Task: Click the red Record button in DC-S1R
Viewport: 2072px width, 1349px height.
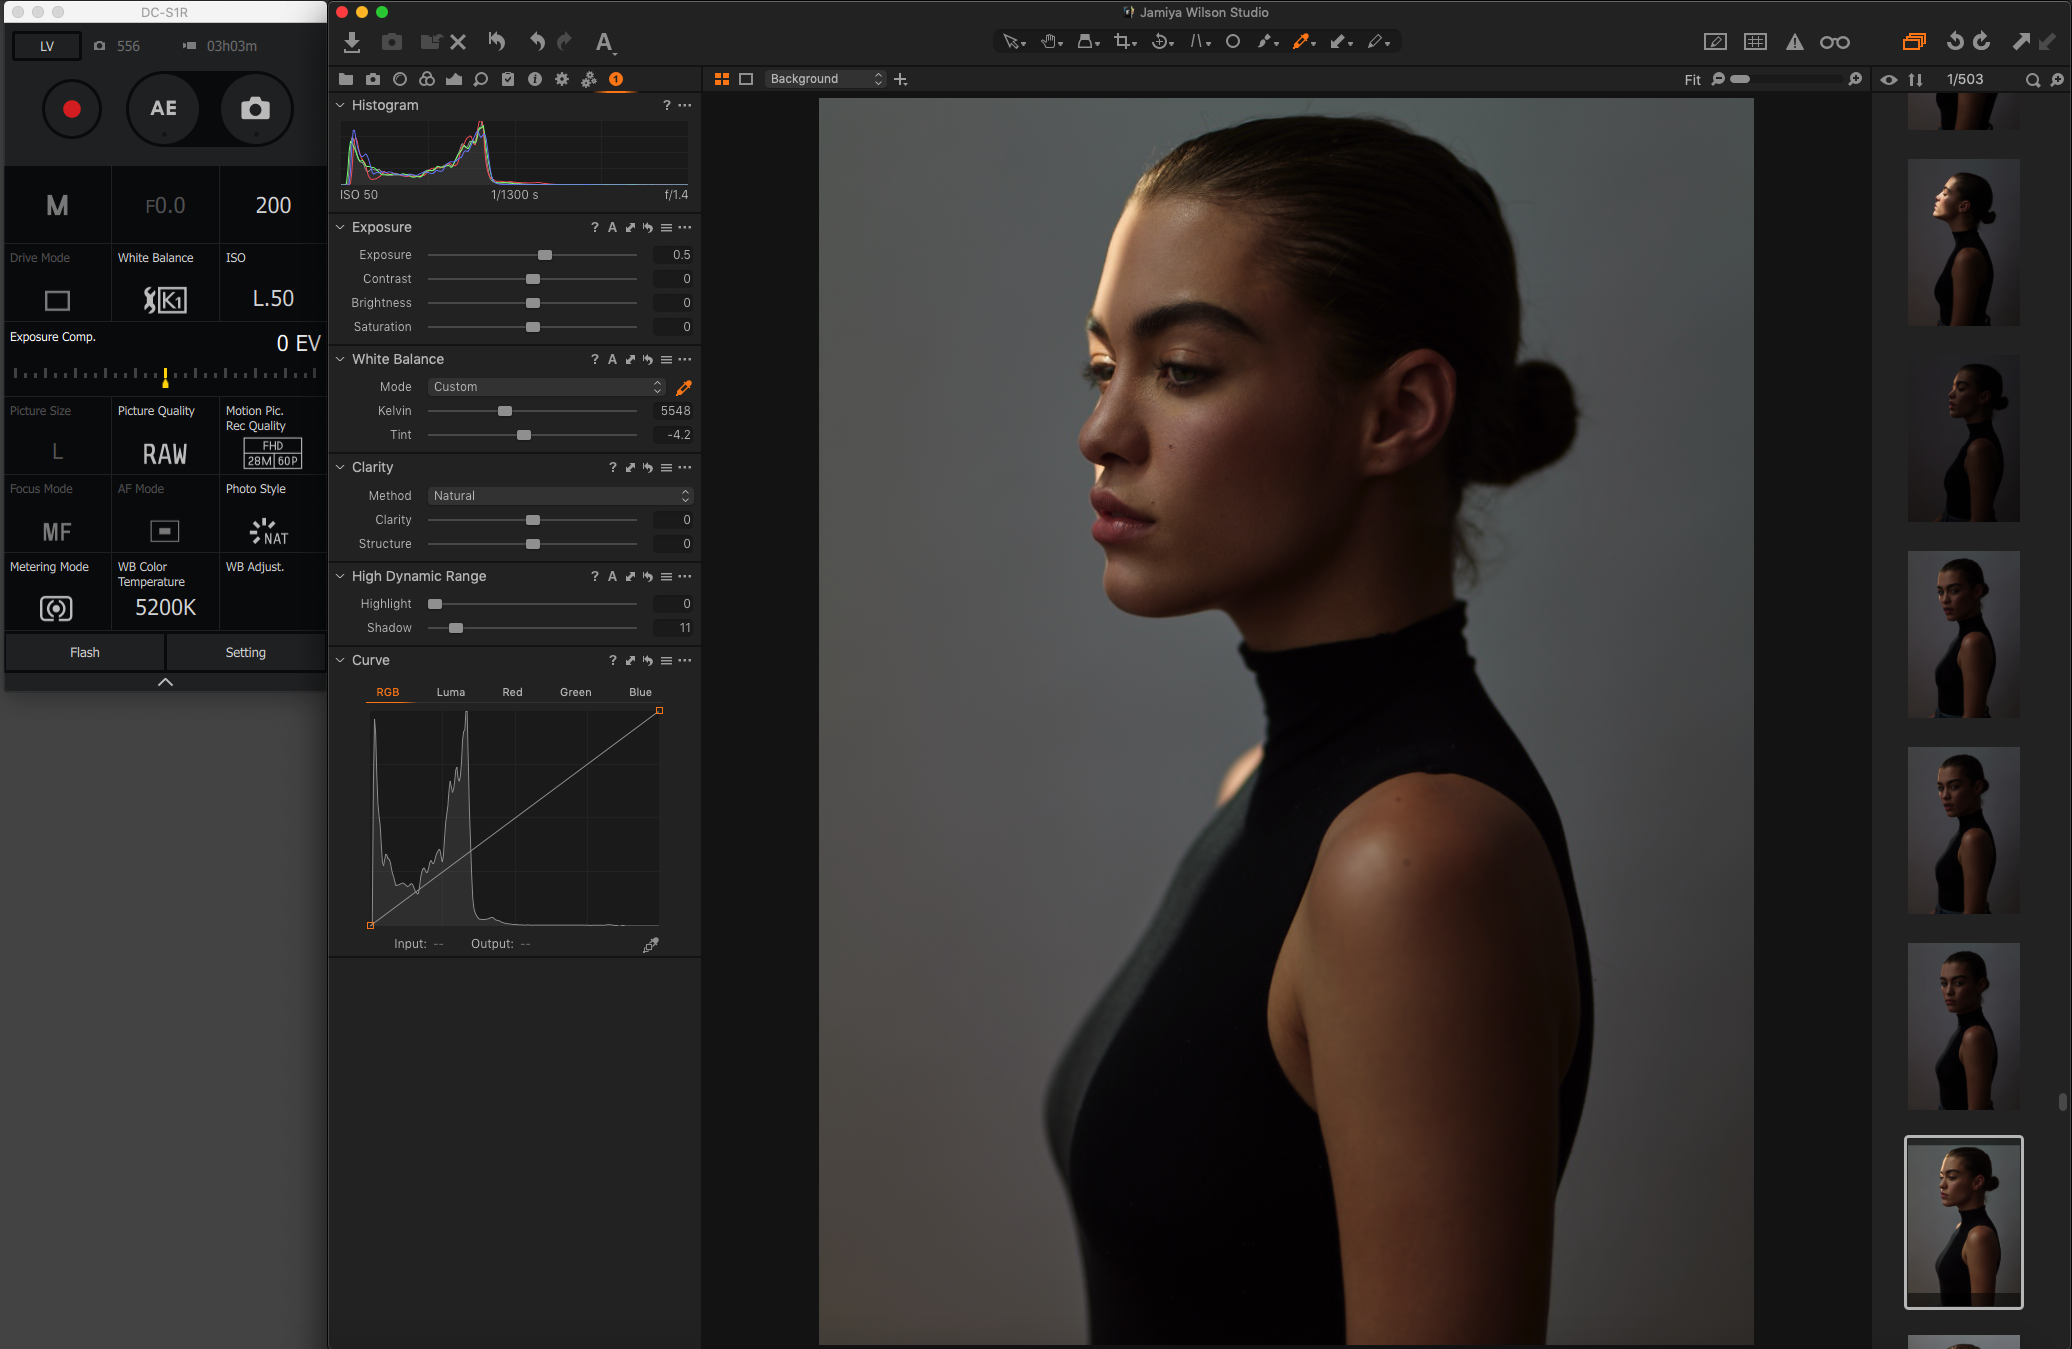Action: tap(72, 109)
